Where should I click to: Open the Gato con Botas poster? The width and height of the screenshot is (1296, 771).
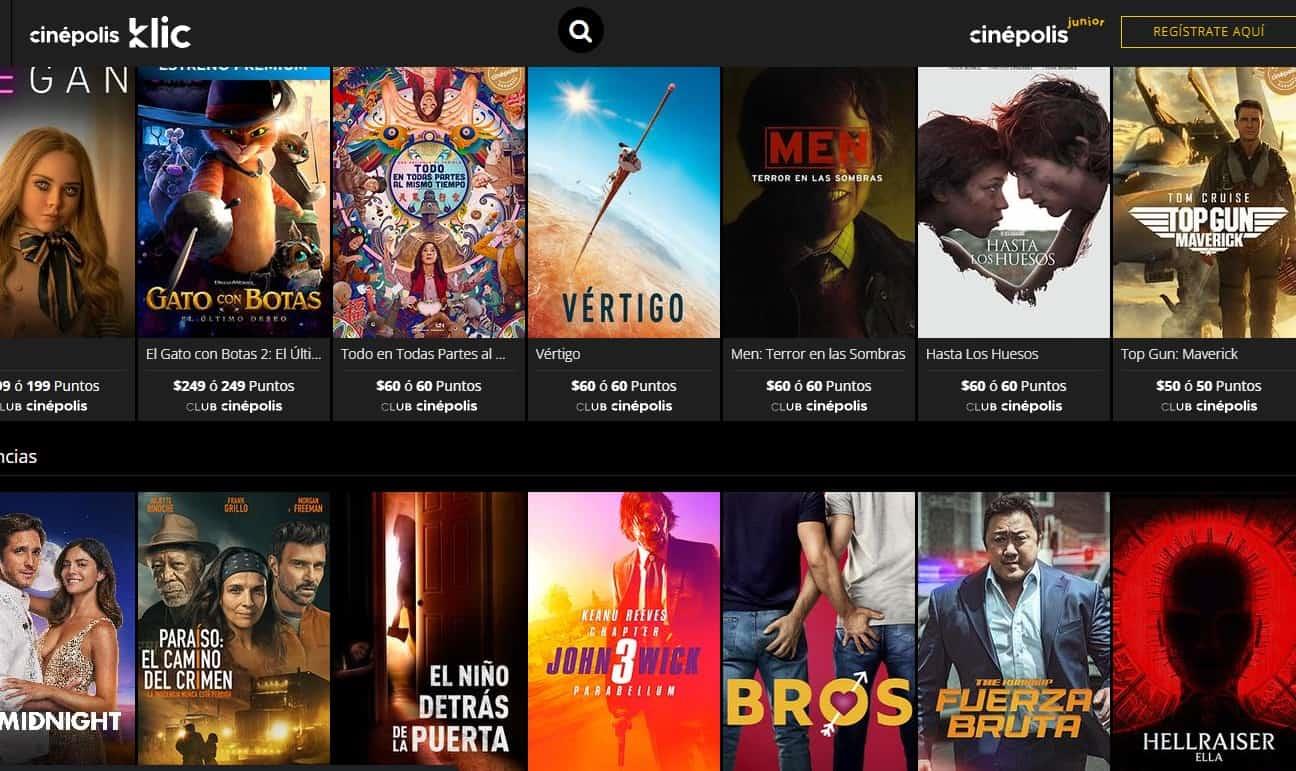coord(234,202)
